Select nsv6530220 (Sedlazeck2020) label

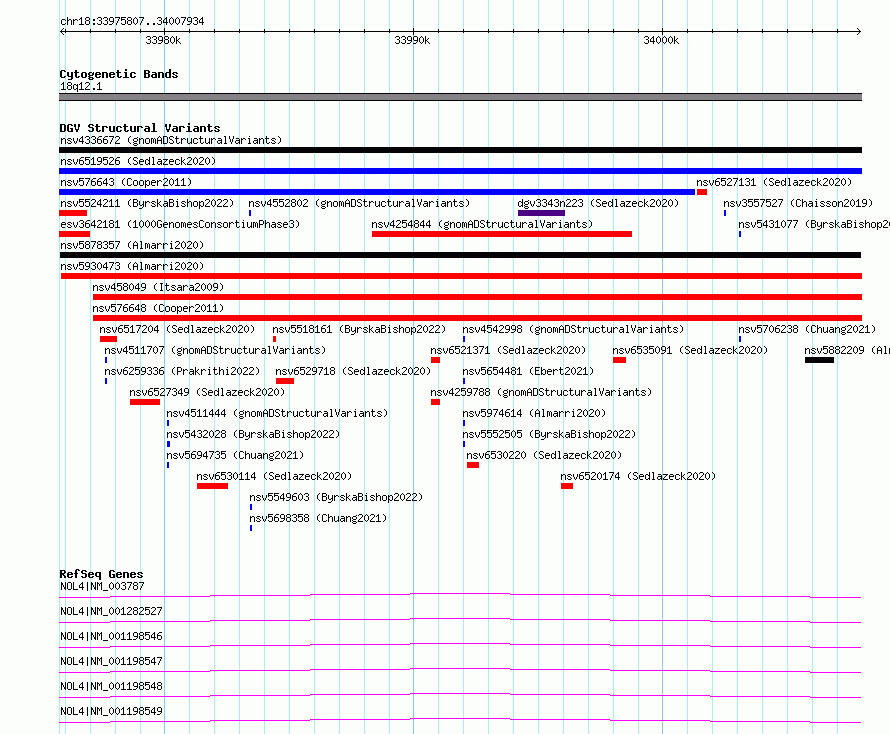click(544, 455)
